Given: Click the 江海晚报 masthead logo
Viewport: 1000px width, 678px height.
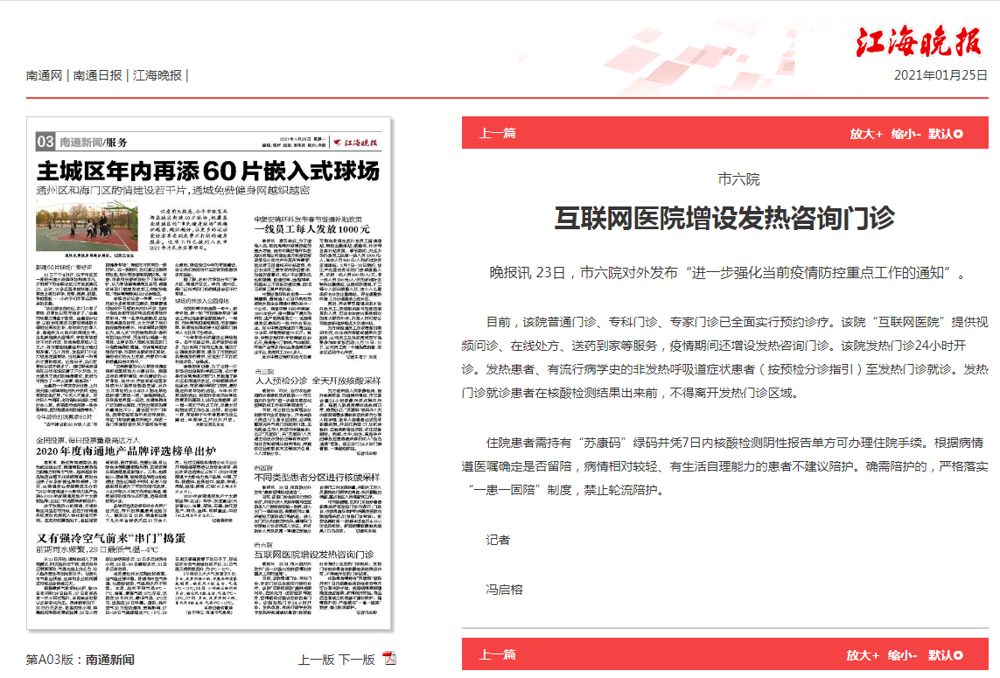Looking at the screenshot, I should tap(919, 42).
